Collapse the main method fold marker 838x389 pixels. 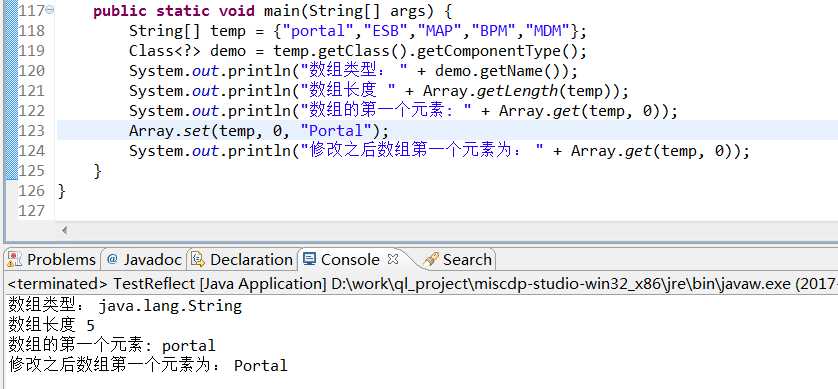[x=50, y=10]
